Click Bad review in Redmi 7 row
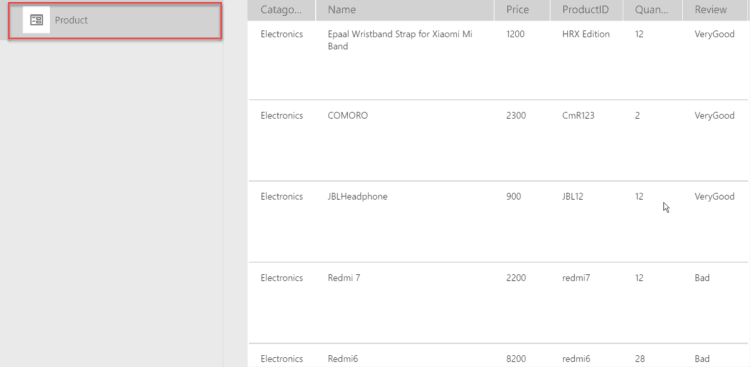This screenshot has height=367, width=750. coord(702,278)
